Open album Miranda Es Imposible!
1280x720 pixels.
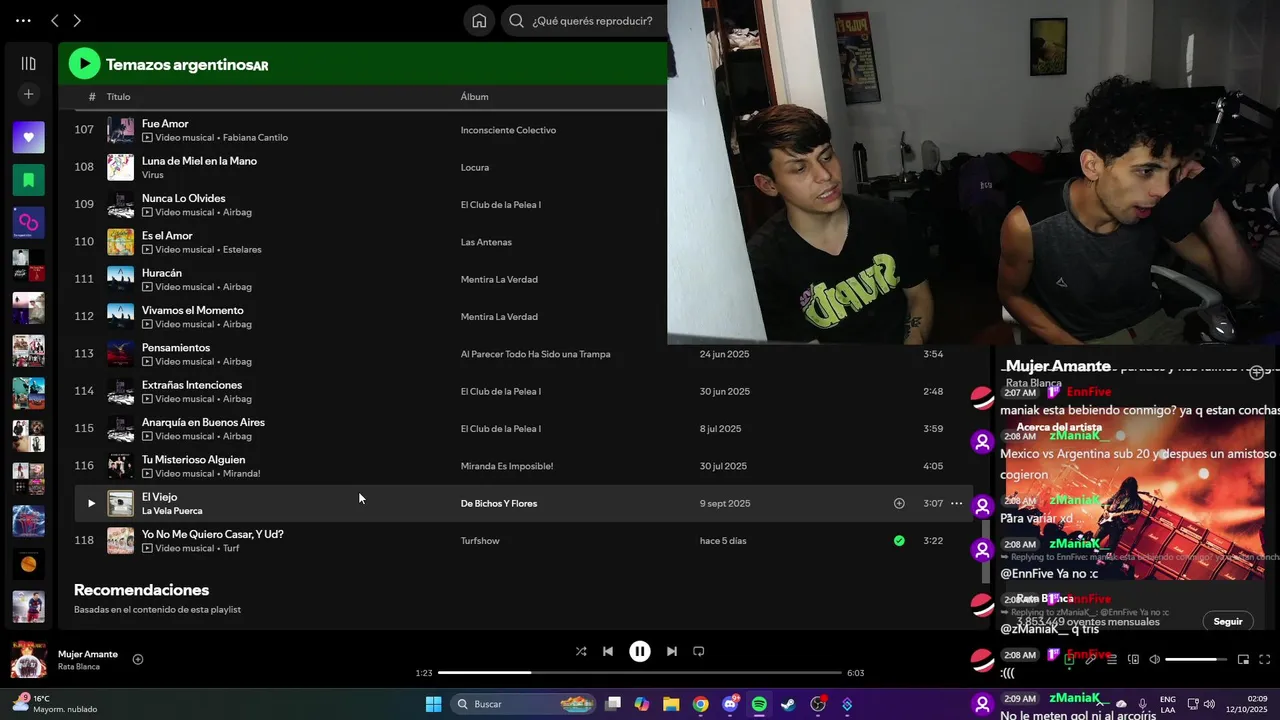[507, 466]
